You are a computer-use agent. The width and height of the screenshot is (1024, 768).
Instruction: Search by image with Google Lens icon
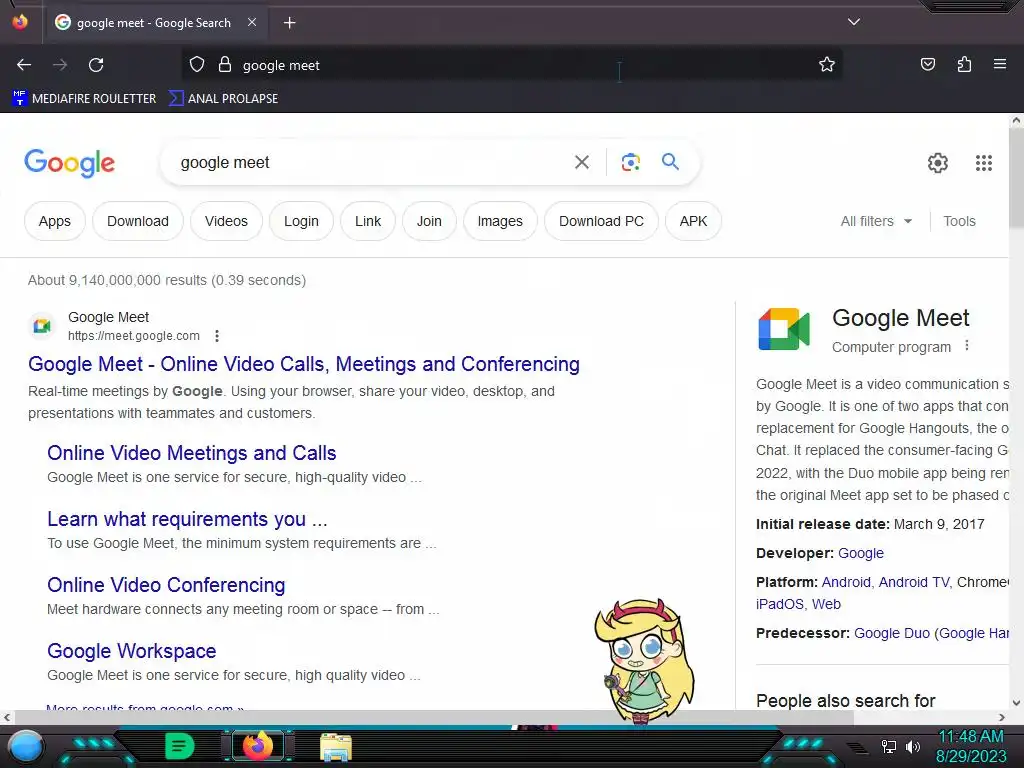630,162
